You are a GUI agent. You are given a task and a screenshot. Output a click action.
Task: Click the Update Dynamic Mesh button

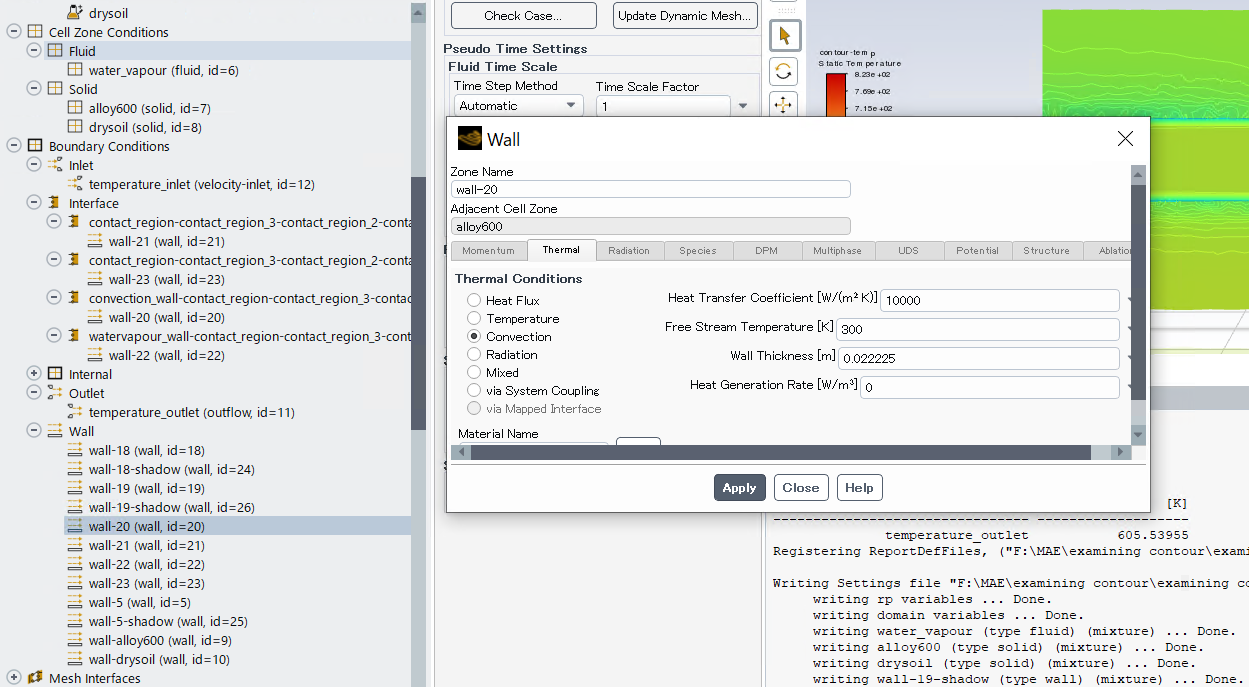(685, 16)
